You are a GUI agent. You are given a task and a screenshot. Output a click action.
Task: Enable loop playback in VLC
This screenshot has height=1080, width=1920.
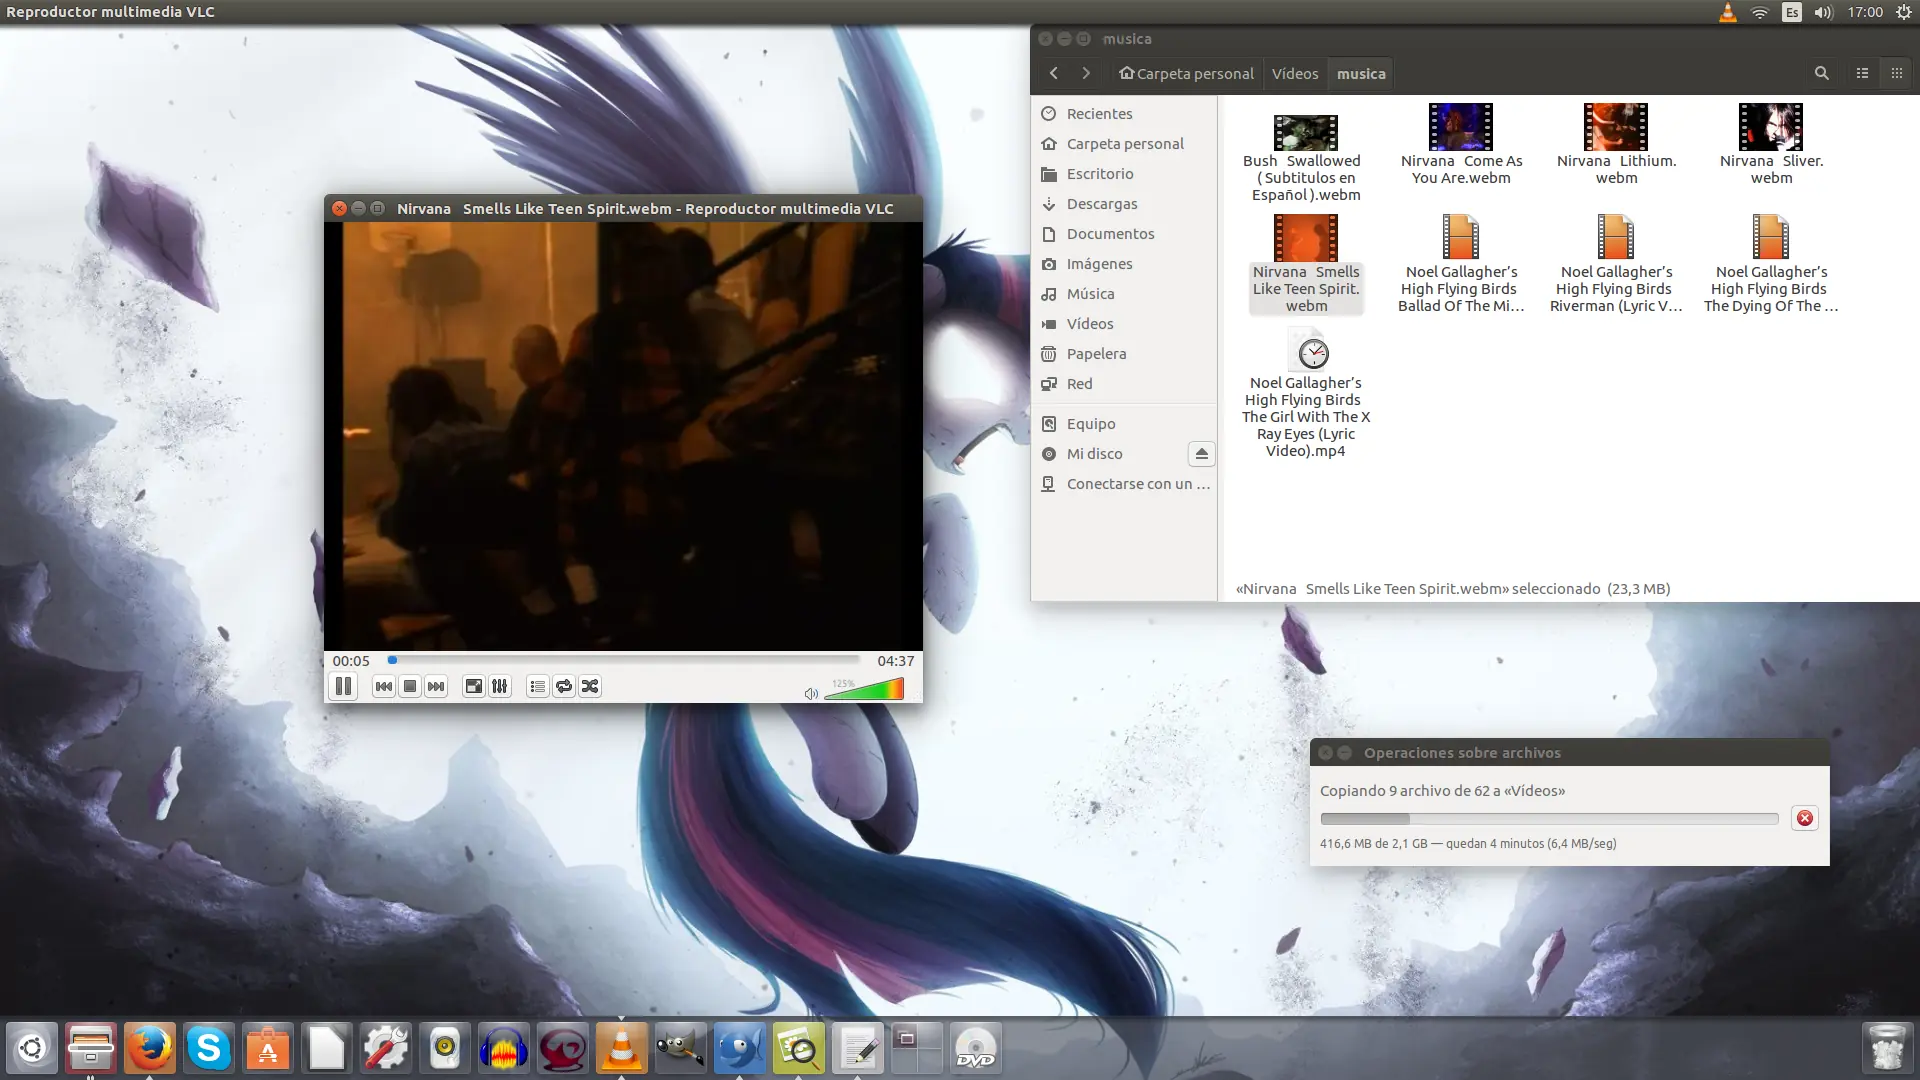pyautogui.click(x=563, y=686)
